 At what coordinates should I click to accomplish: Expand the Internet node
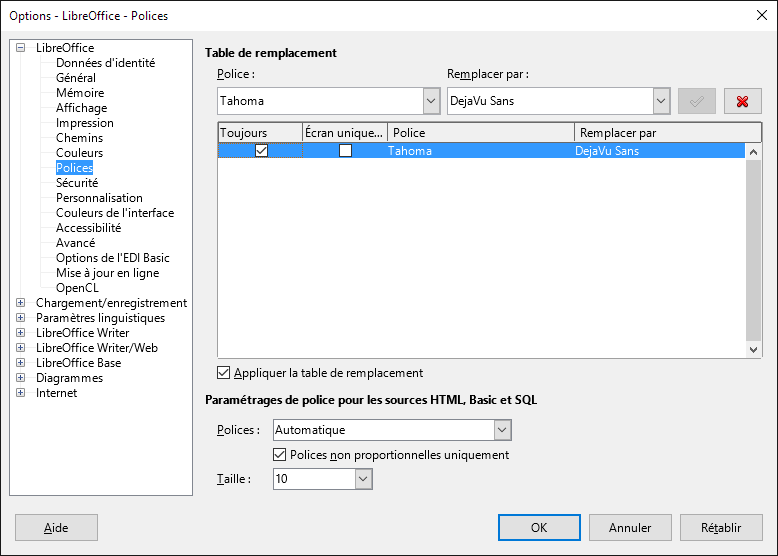pyautogui.click(x=20, y=392)
